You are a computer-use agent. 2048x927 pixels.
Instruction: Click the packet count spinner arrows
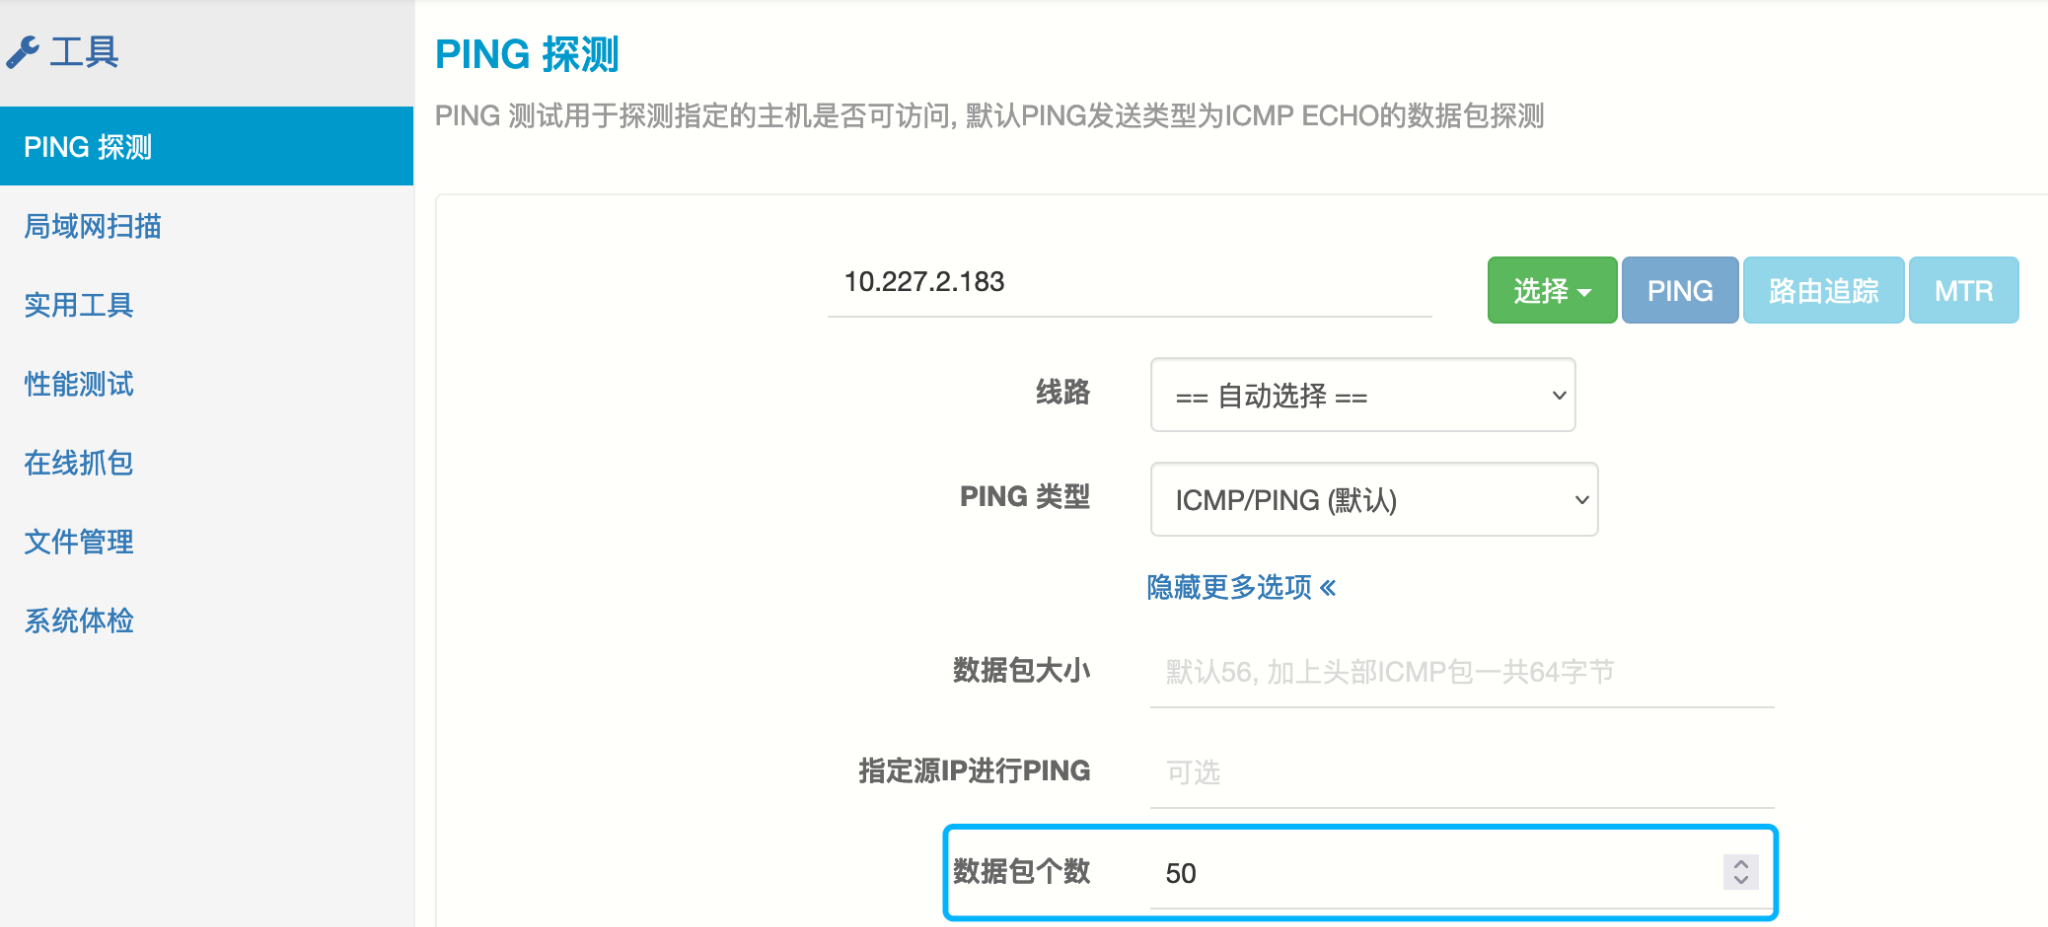tap(1740, 872)
